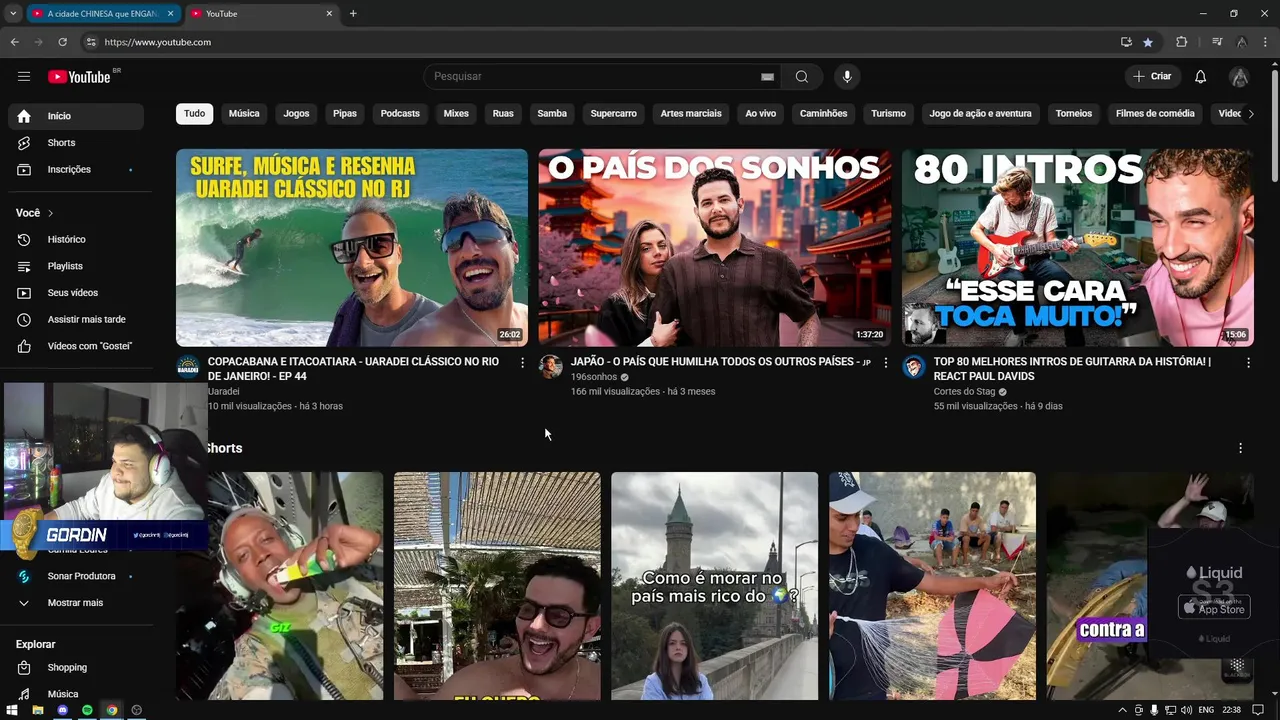
Task: Open Shopping under Explorar
Action: (x=76, y=668)
